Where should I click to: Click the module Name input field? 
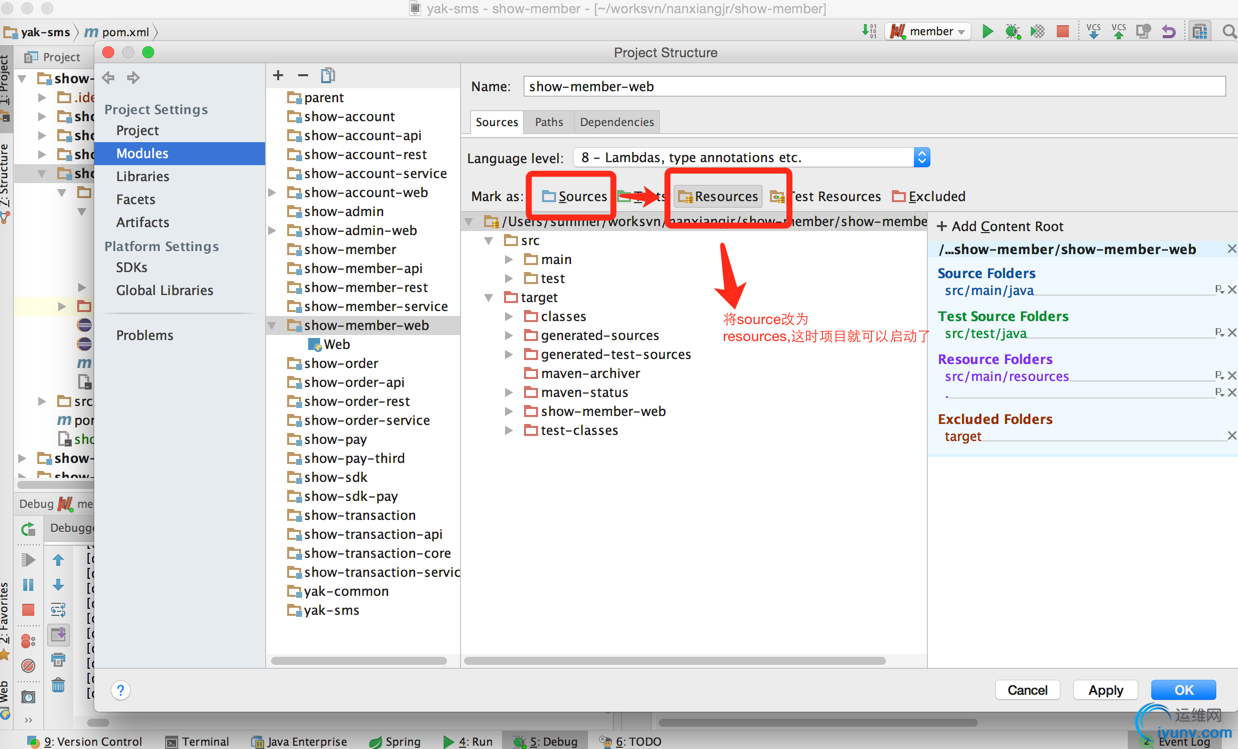click(x=874, y=86)
